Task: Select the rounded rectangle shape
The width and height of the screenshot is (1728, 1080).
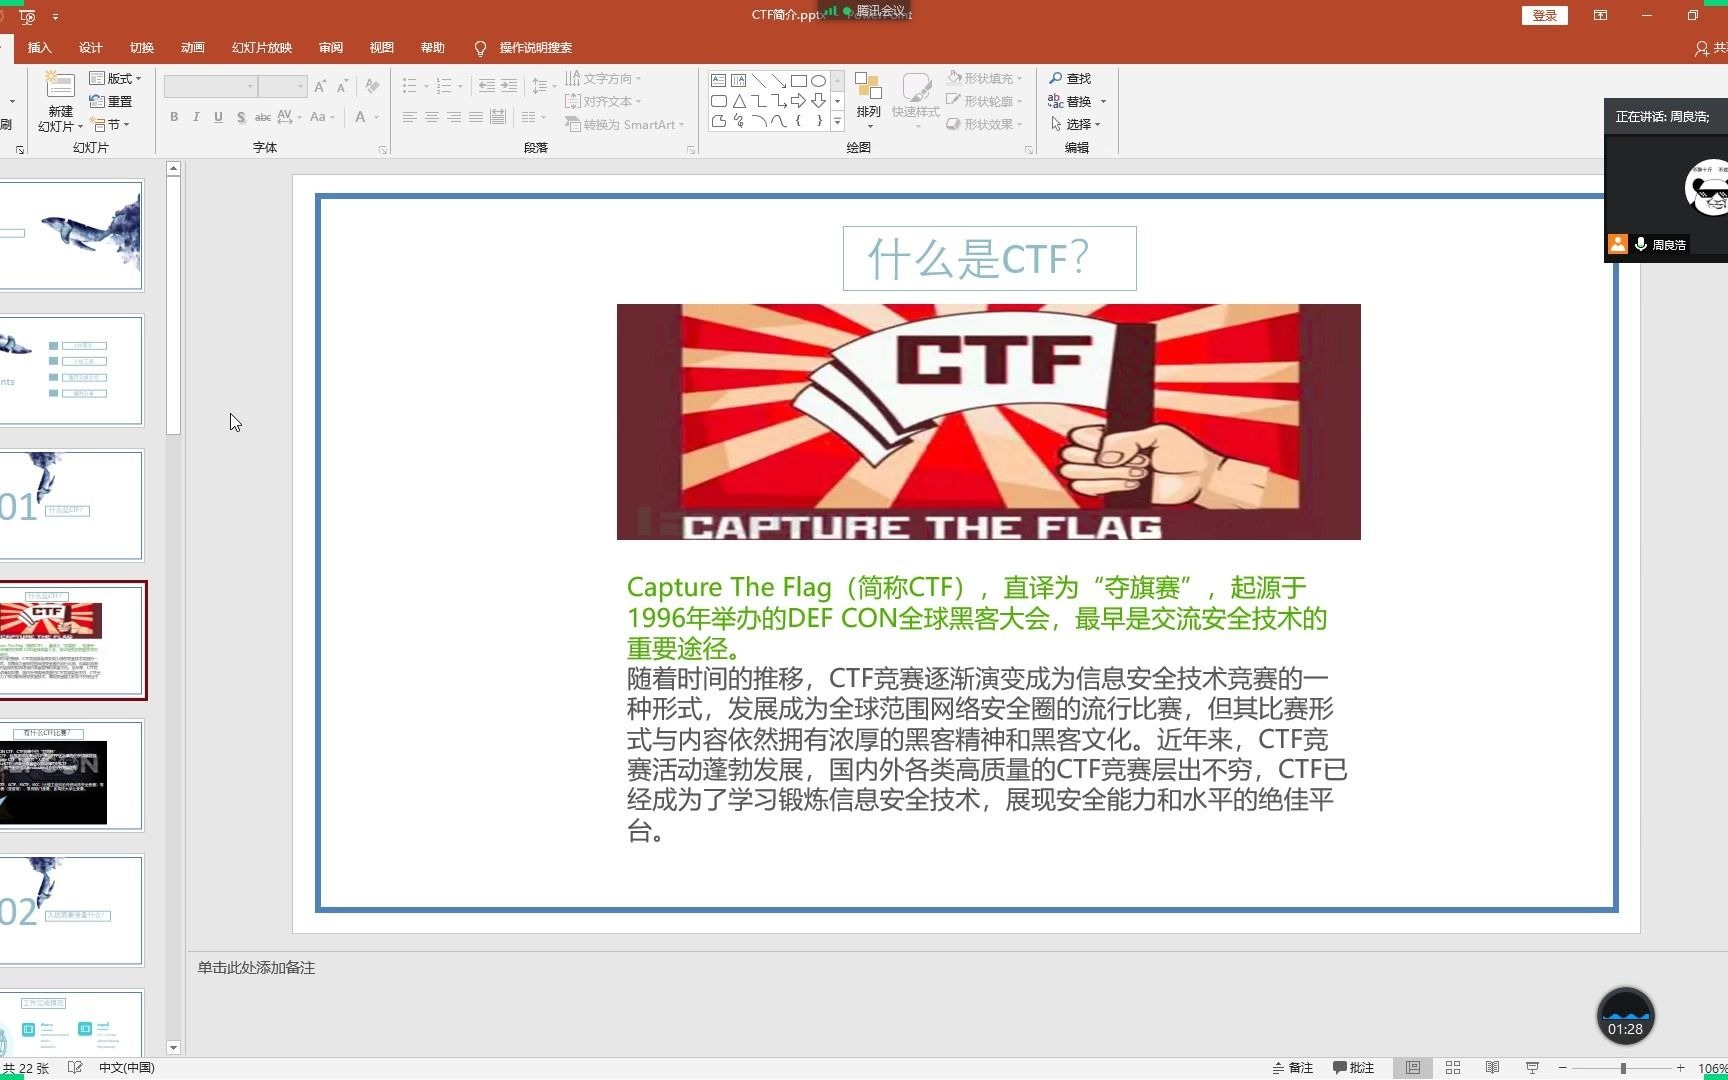Action: coord(718,101)
